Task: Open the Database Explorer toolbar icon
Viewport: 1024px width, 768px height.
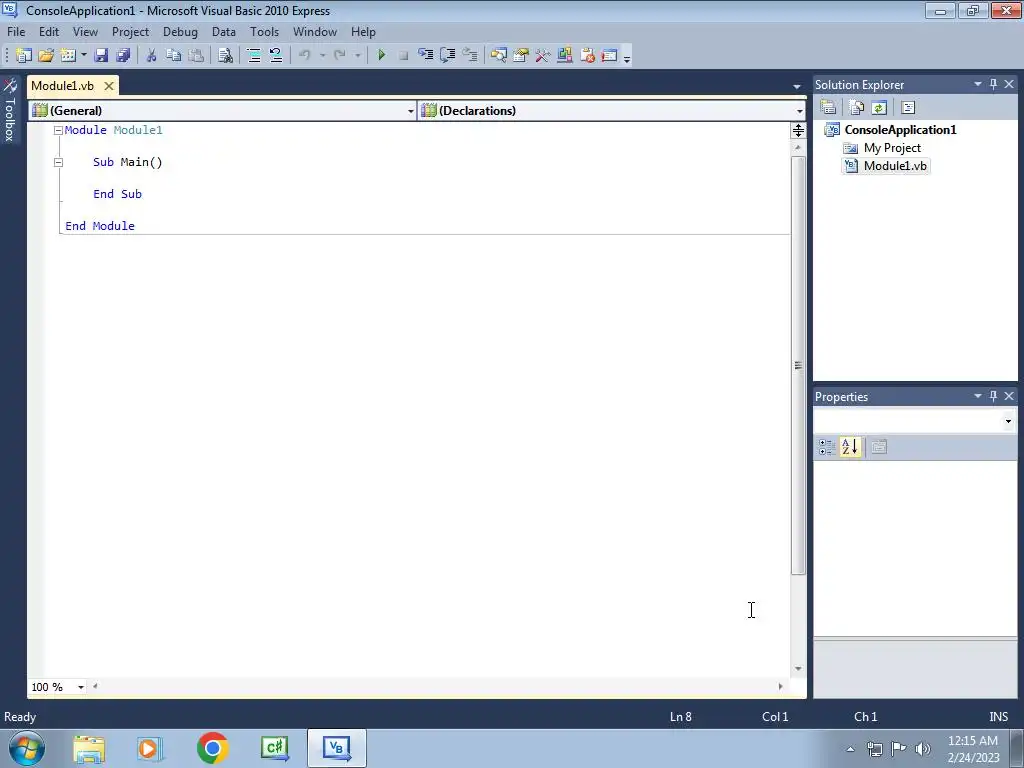Action: (565, 56)
